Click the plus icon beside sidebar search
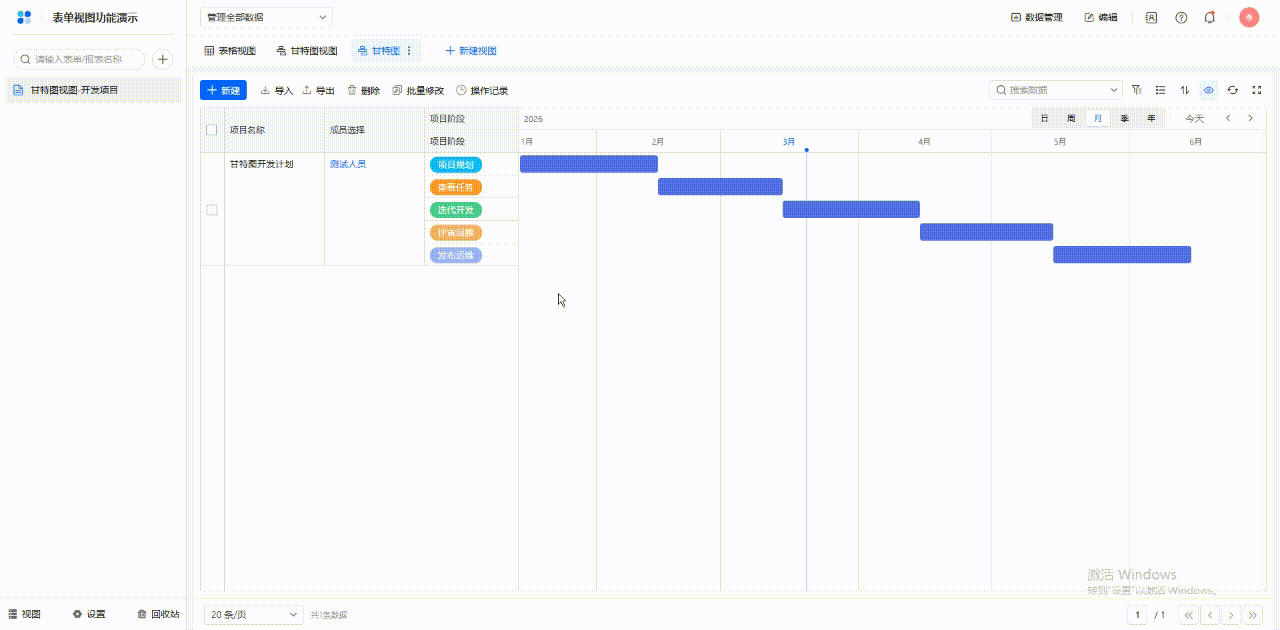 point(162,59)
